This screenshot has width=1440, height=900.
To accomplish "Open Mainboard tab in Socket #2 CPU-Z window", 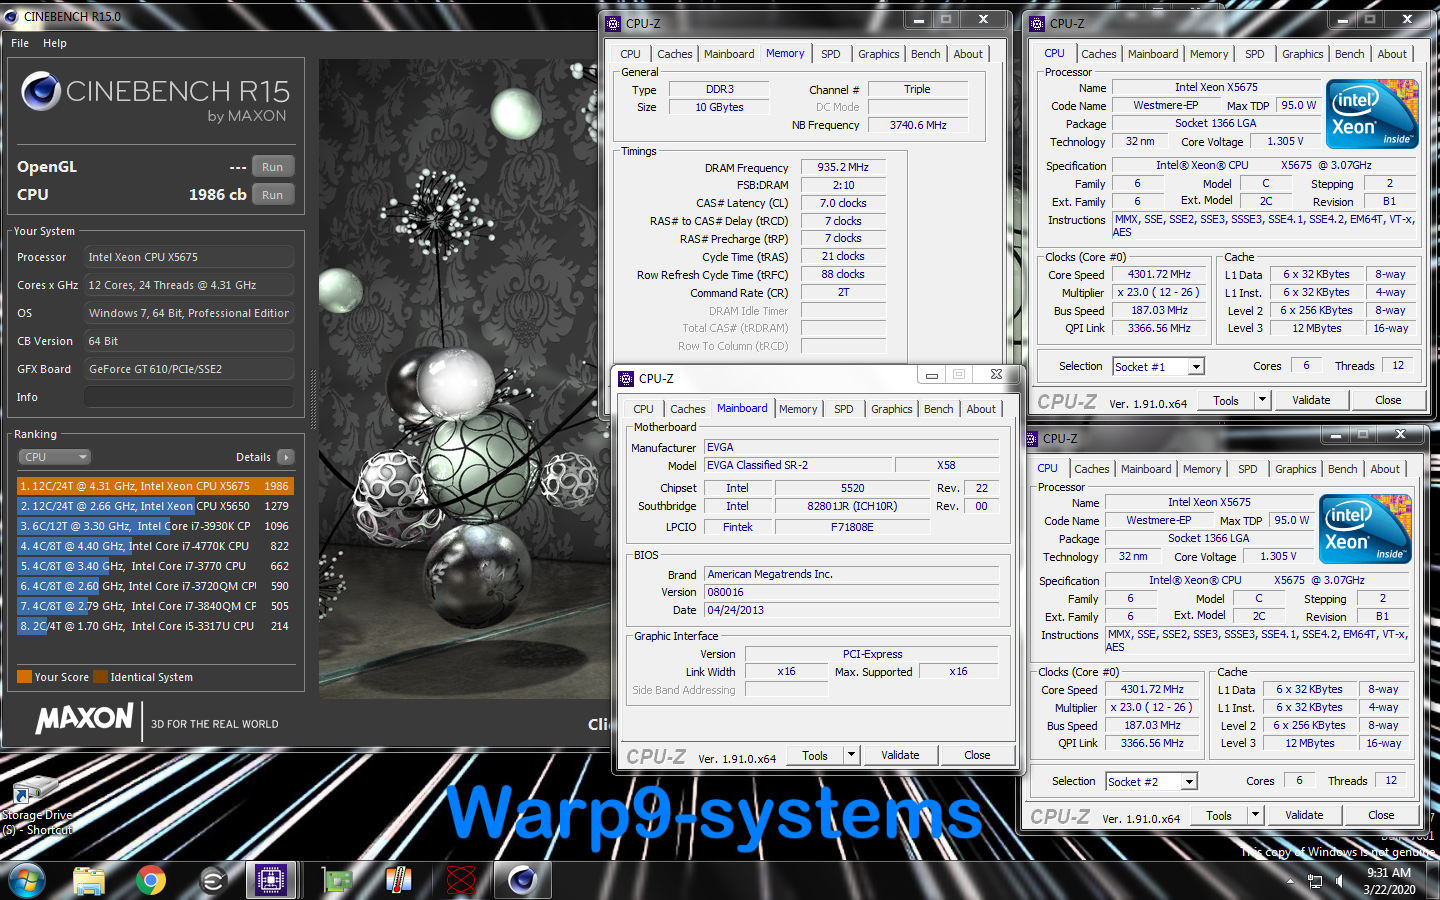I will pyautogui.click(x=1146, y=469).
